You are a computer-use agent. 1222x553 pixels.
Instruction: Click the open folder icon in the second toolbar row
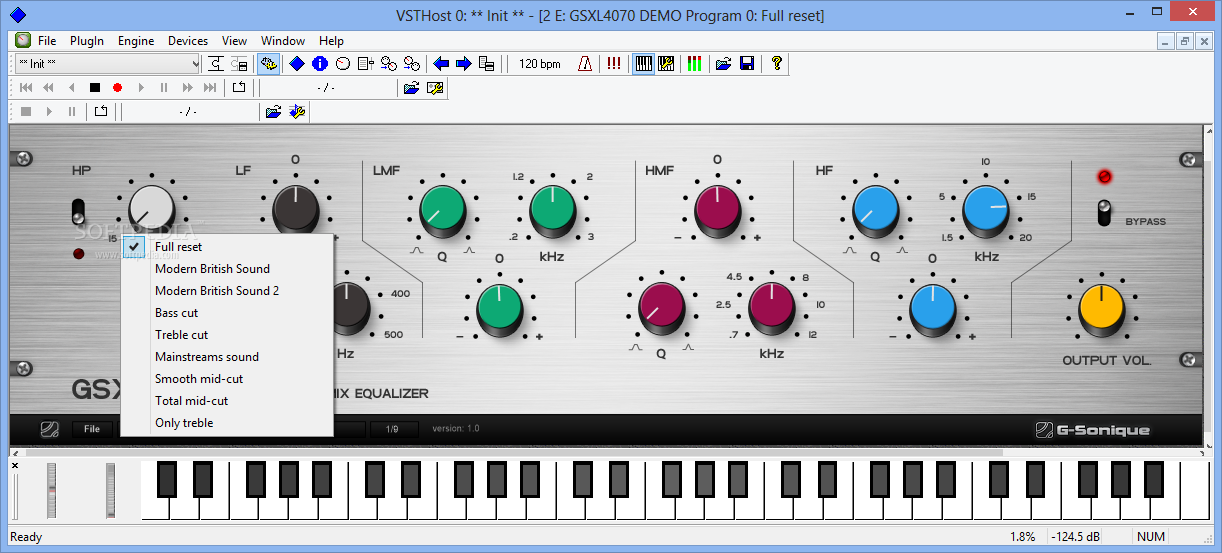coord(411,87)
